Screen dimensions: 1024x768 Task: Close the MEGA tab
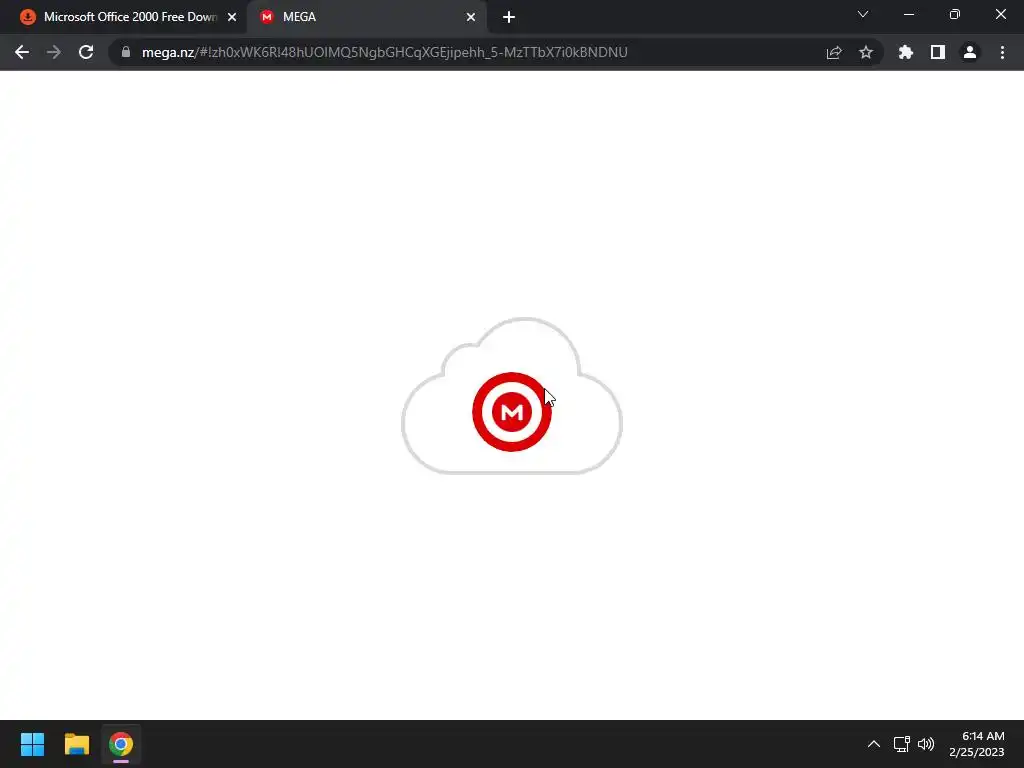pyautogui.click(x=471, y=17)
